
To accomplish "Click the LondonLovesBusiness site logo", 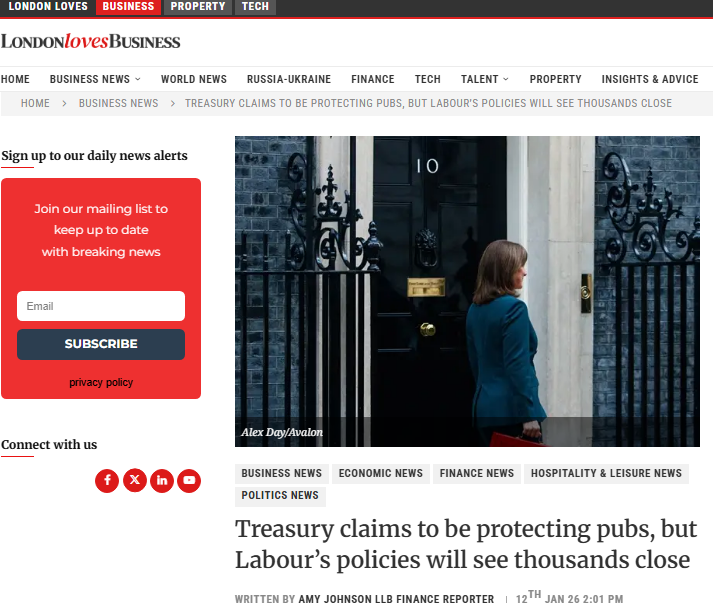I will (x=90, y=41).
